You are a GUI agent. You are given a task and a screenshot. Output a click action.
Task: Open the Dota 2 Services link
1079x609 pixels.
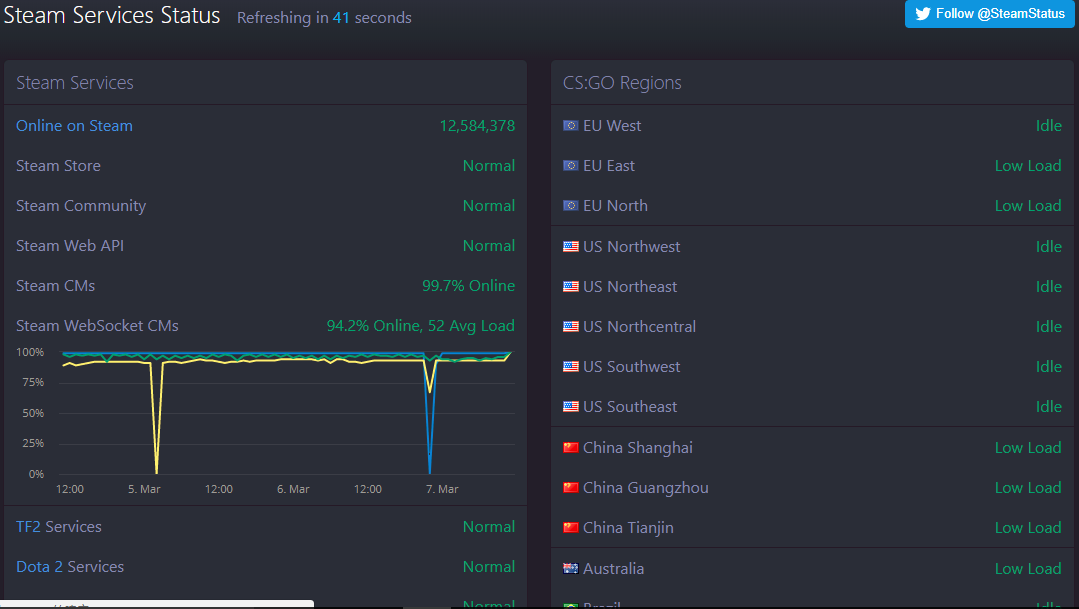pyautogui.click(x=70, y=567)
